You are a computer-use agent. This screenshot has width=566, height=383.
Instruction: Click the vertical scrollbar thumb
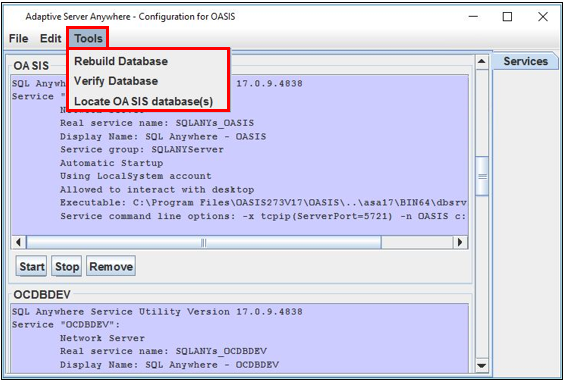point(482,176)
